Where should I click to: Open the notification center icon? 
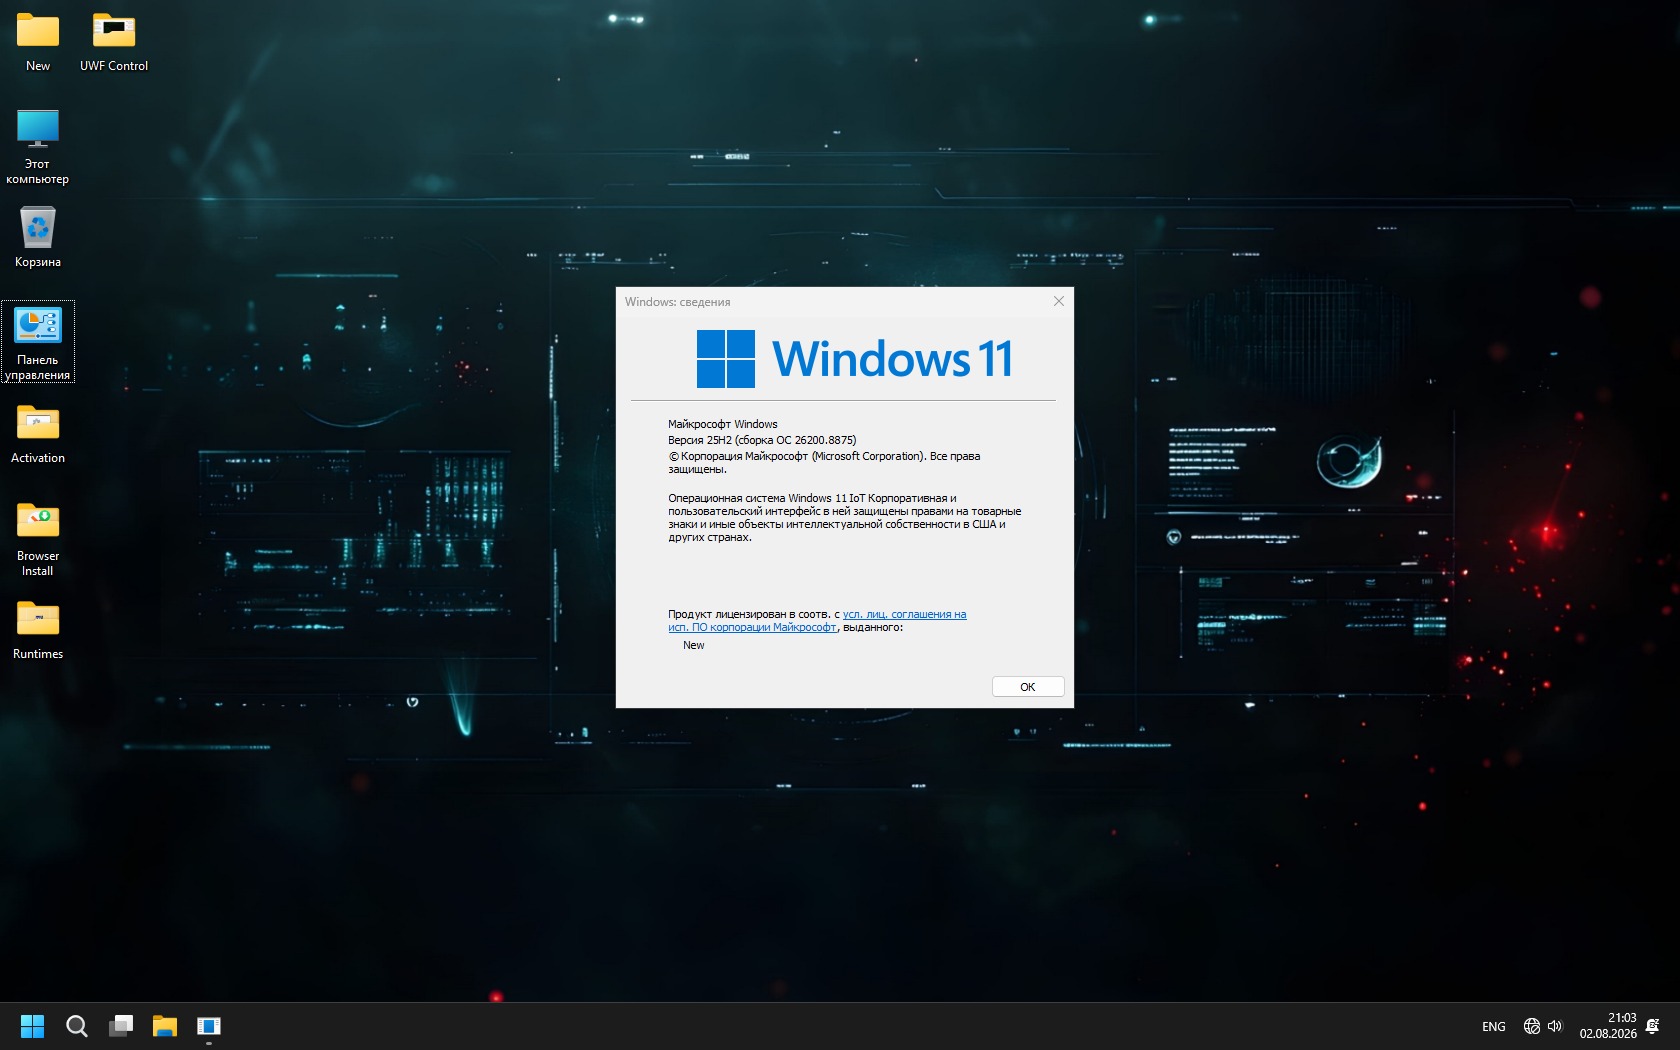(1653, 1026)
